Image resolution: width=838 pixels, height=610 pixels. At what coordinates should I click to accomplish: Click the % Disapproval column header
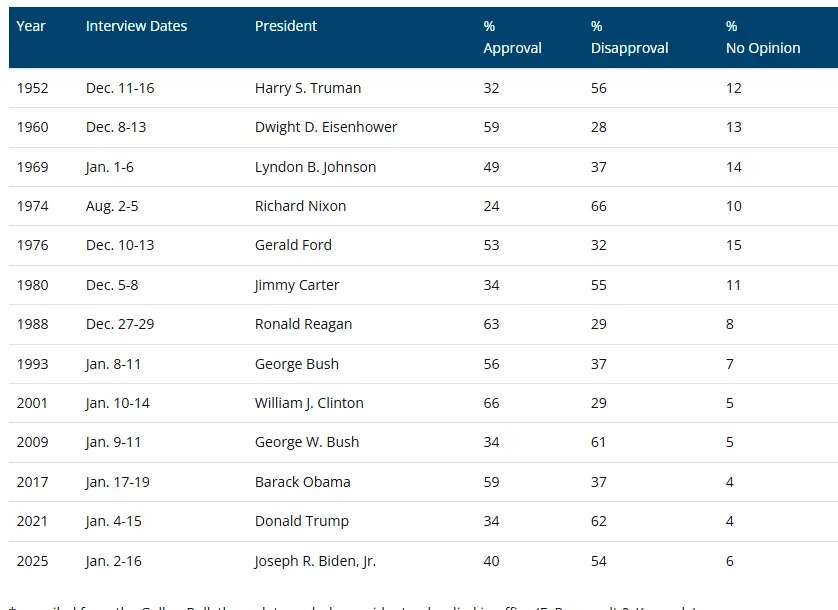pyautogui.click(x=629, y=37)
